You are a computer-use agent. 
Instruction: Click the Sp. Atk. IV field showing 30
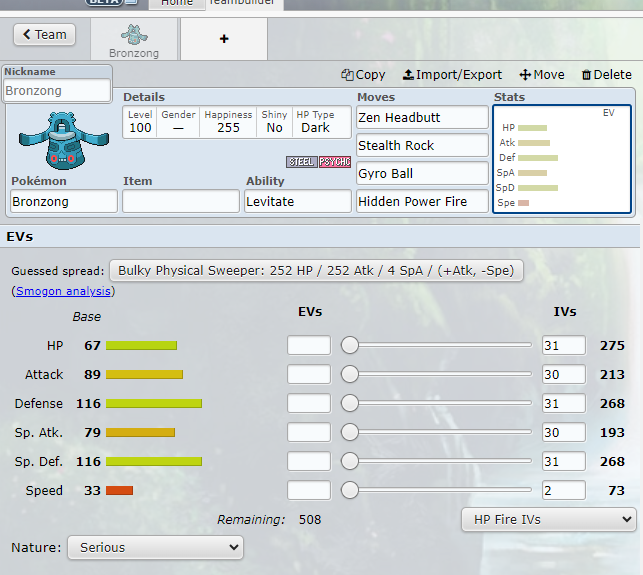564,432
